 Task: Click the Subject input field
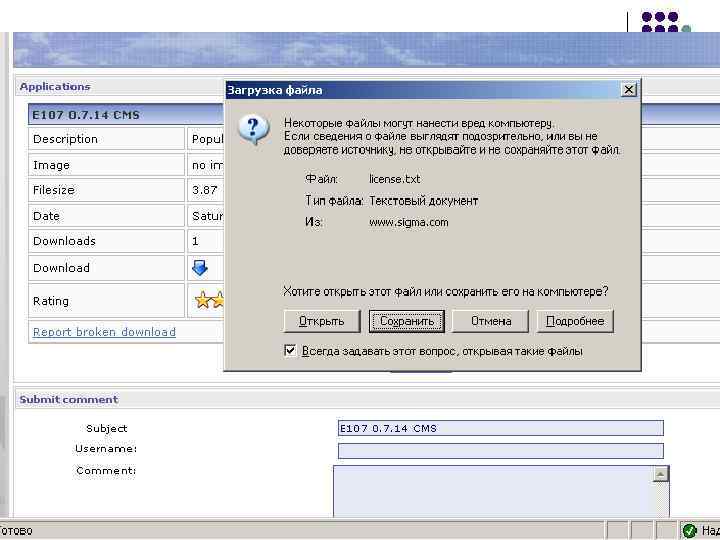tap(501, 428)
